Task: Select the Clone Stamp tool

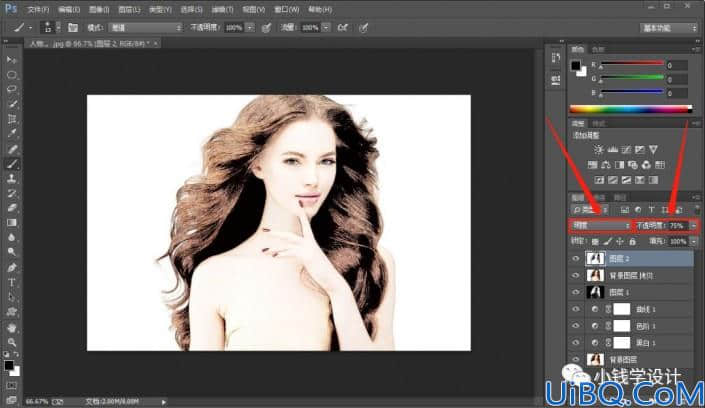Action: (x=12, y=178)
